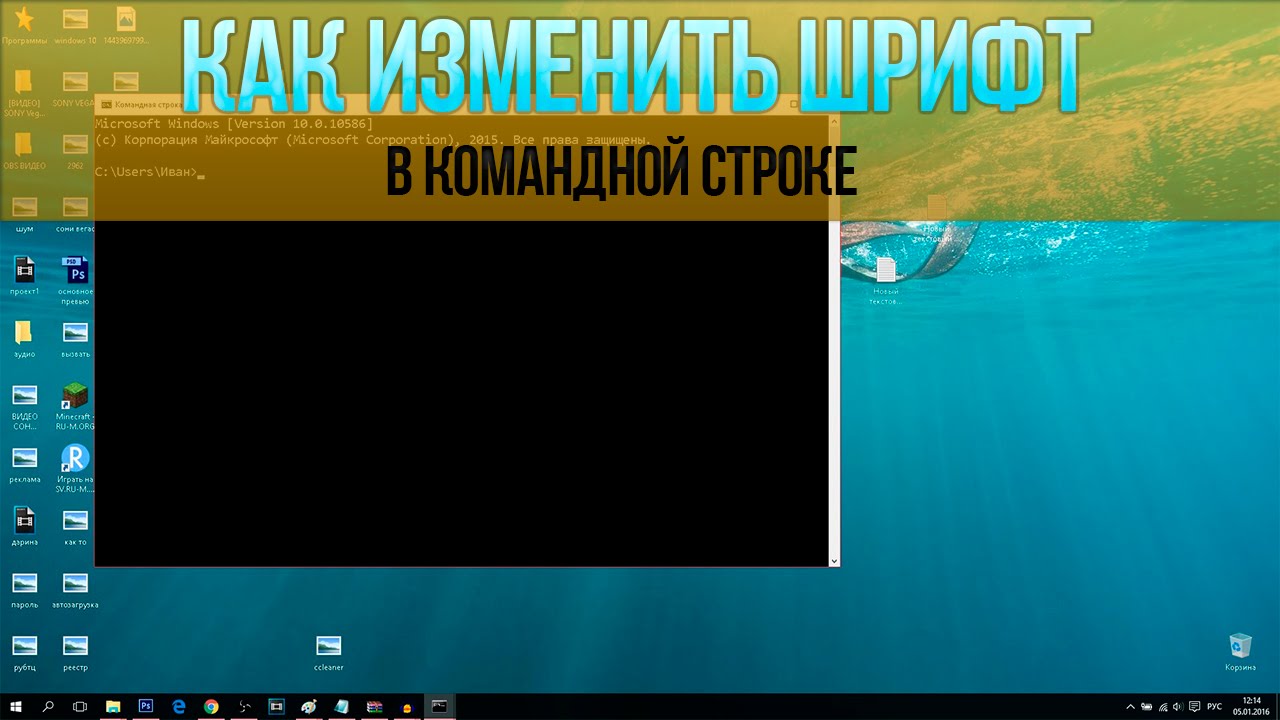
Task: Show hidden tray icons chevron
Action: [x=1130, y=706]
